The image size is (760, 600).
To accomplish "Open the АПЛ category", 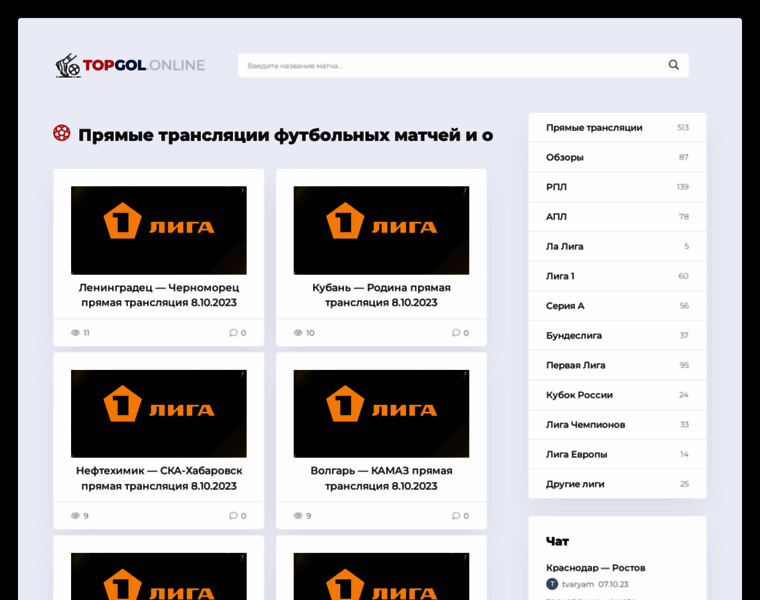I will [617, 217].
